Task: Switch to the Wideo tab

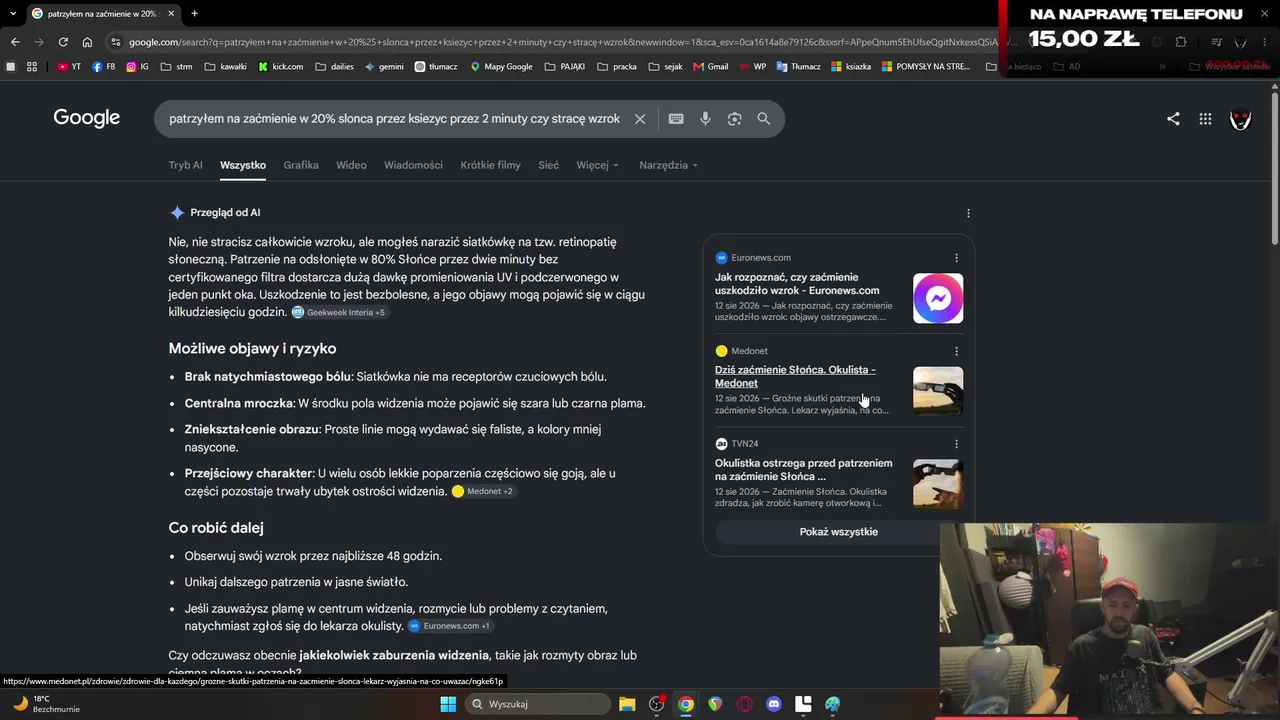Action: click(351, 165)
